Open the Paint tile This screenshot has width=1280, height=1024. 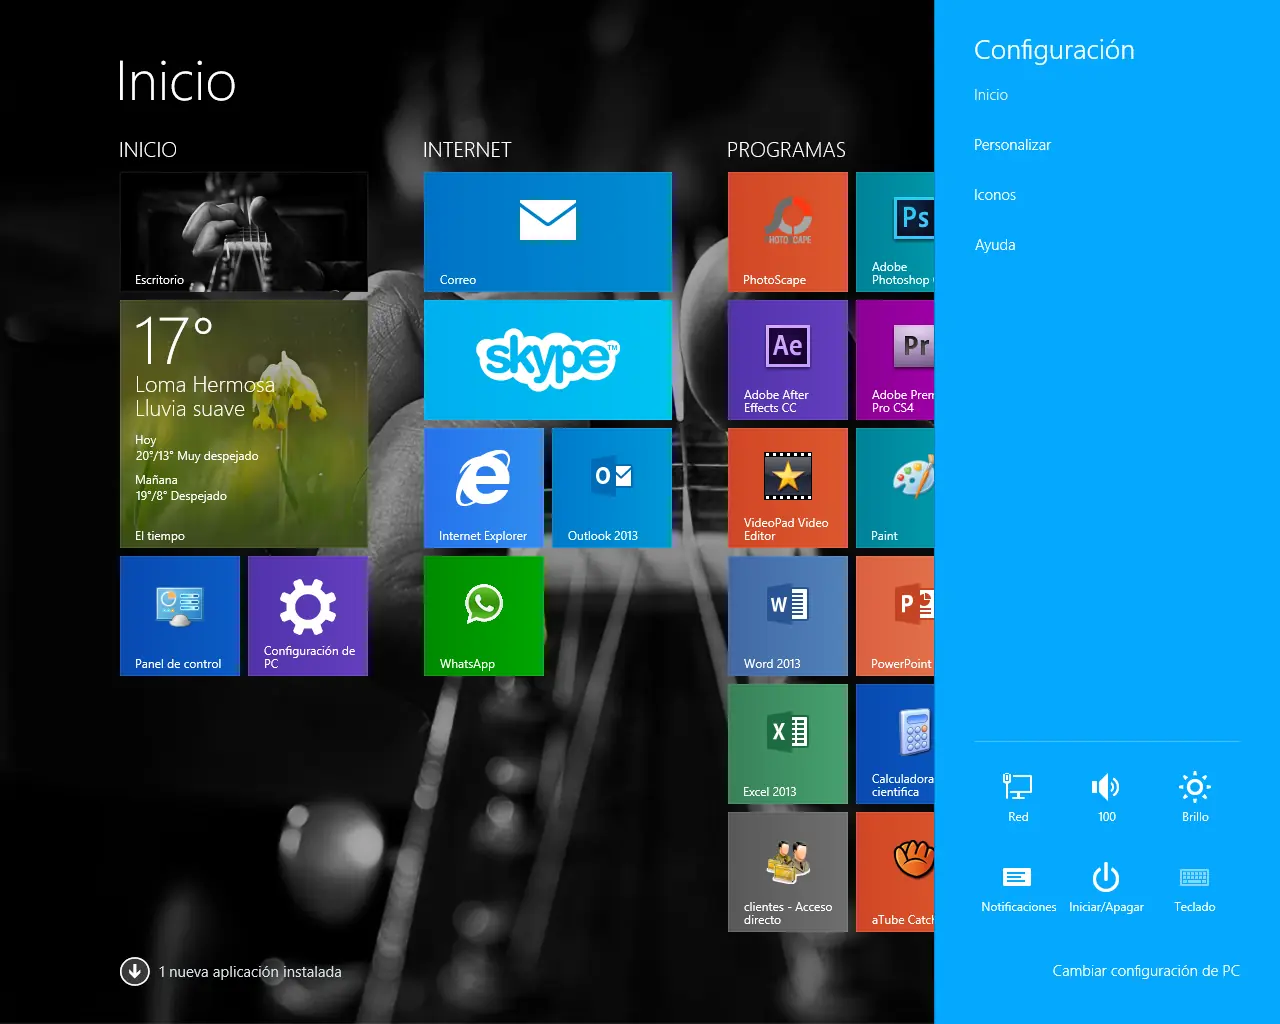click(895, 488)
